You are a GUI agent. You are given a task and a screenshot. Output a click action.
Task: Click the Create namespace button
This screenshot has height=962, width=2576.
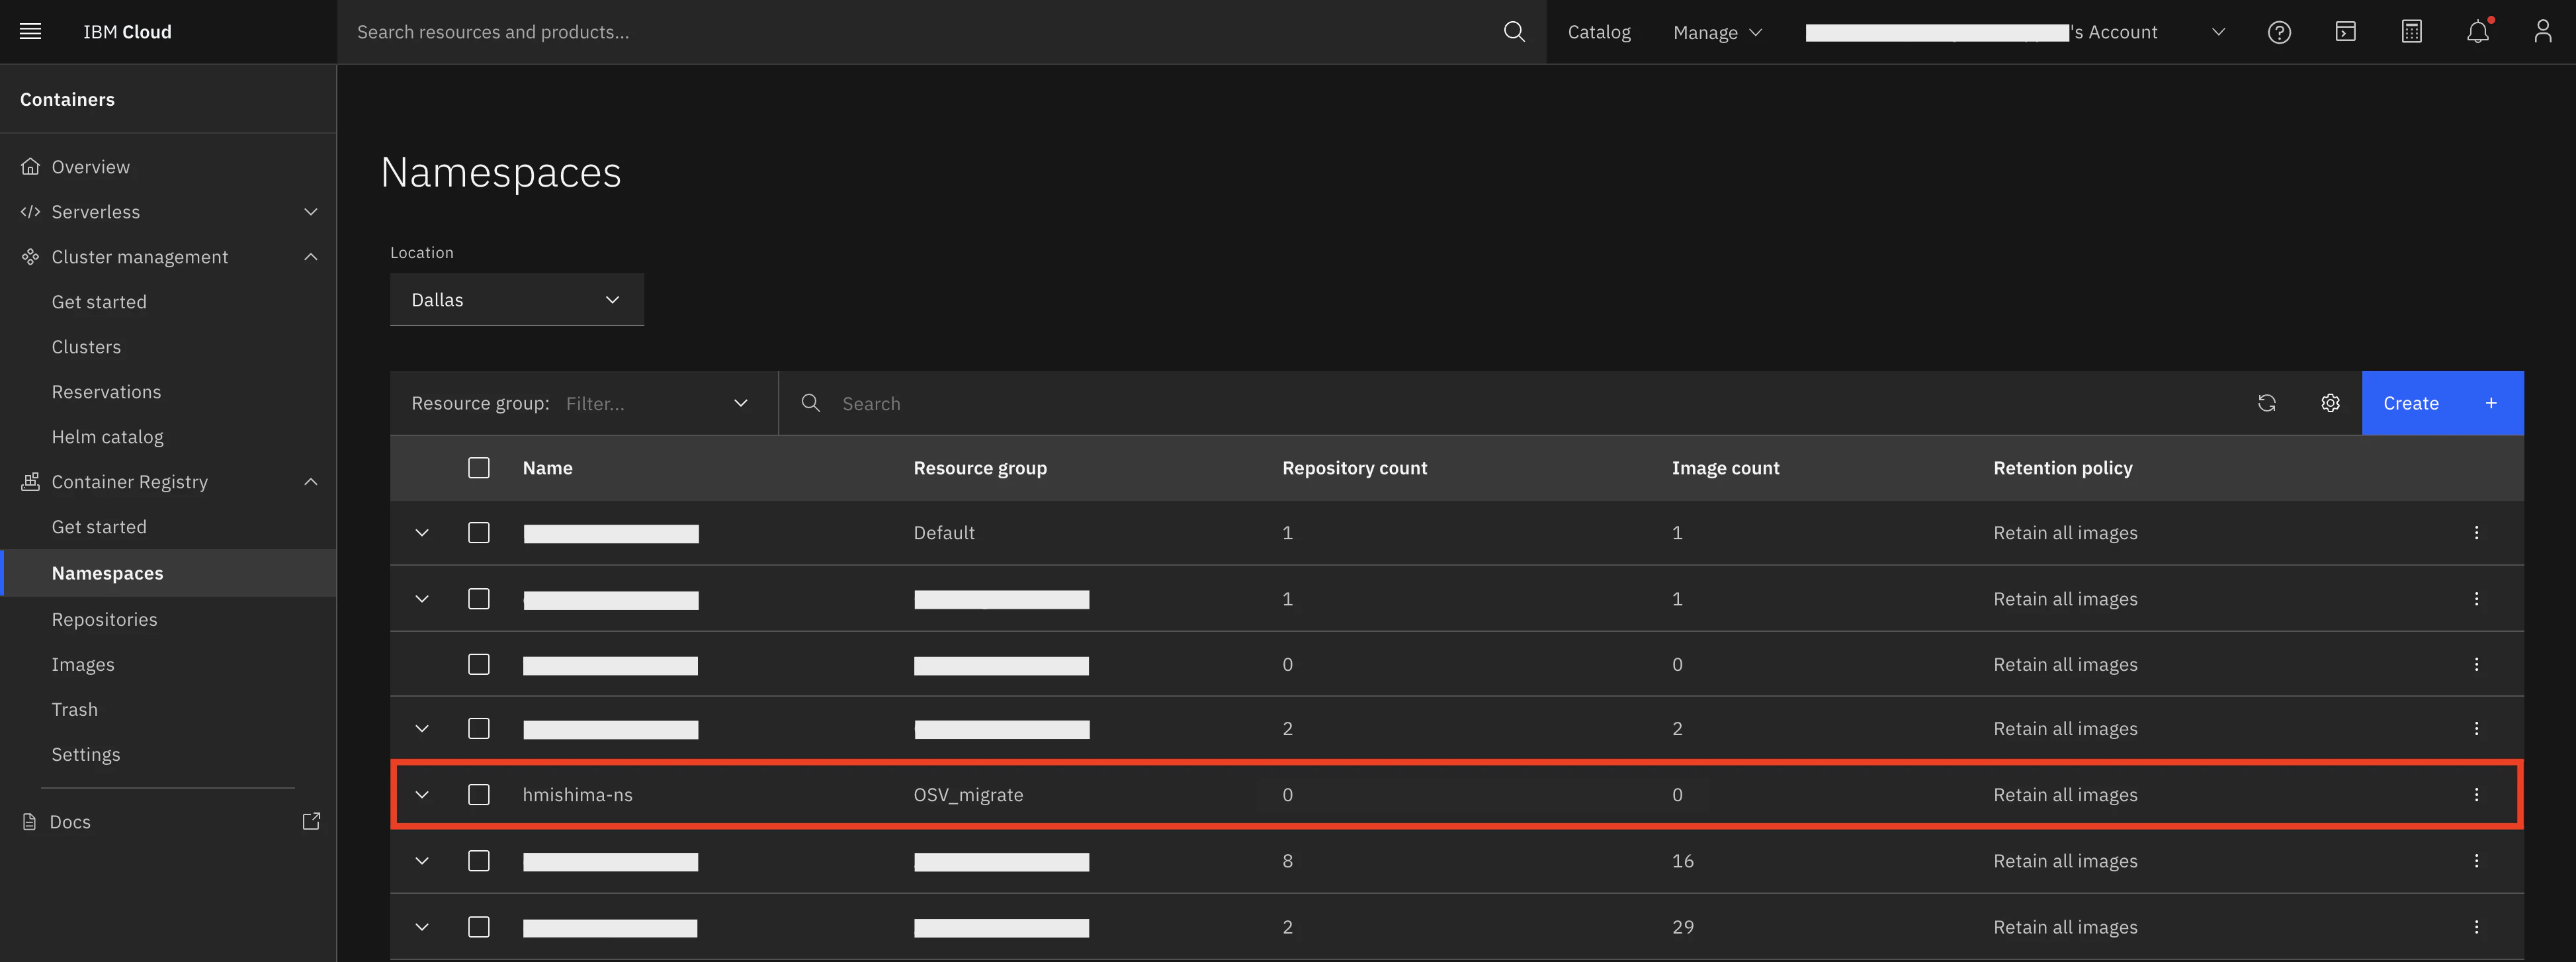click(x=2441, y=403)
